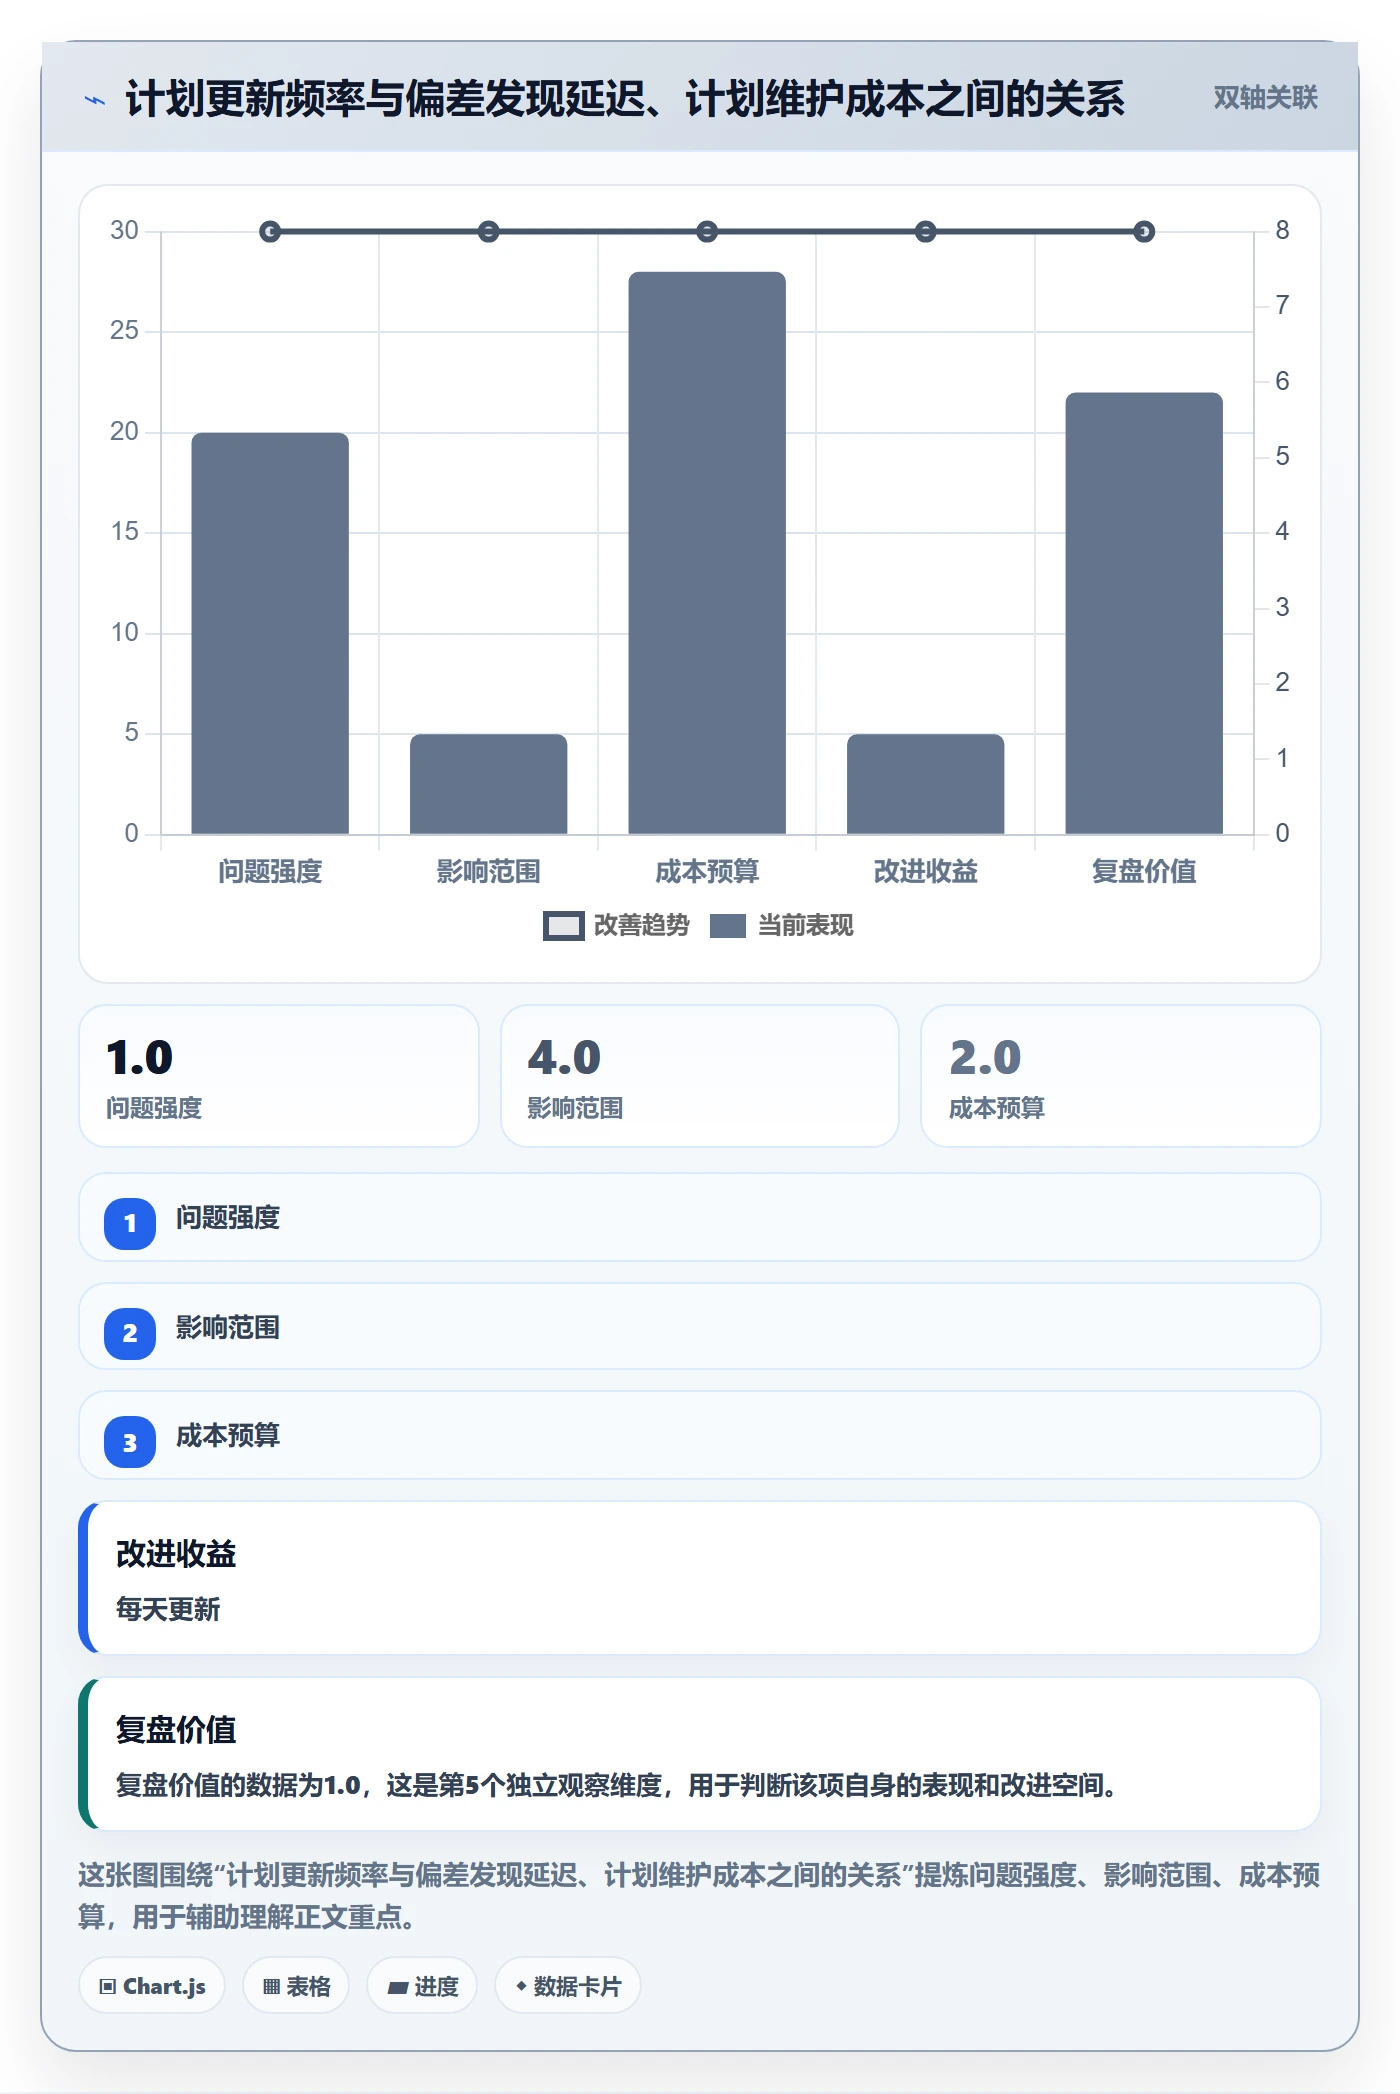
Task: Click the line point above 问题强度
Action: coord(270,232)
